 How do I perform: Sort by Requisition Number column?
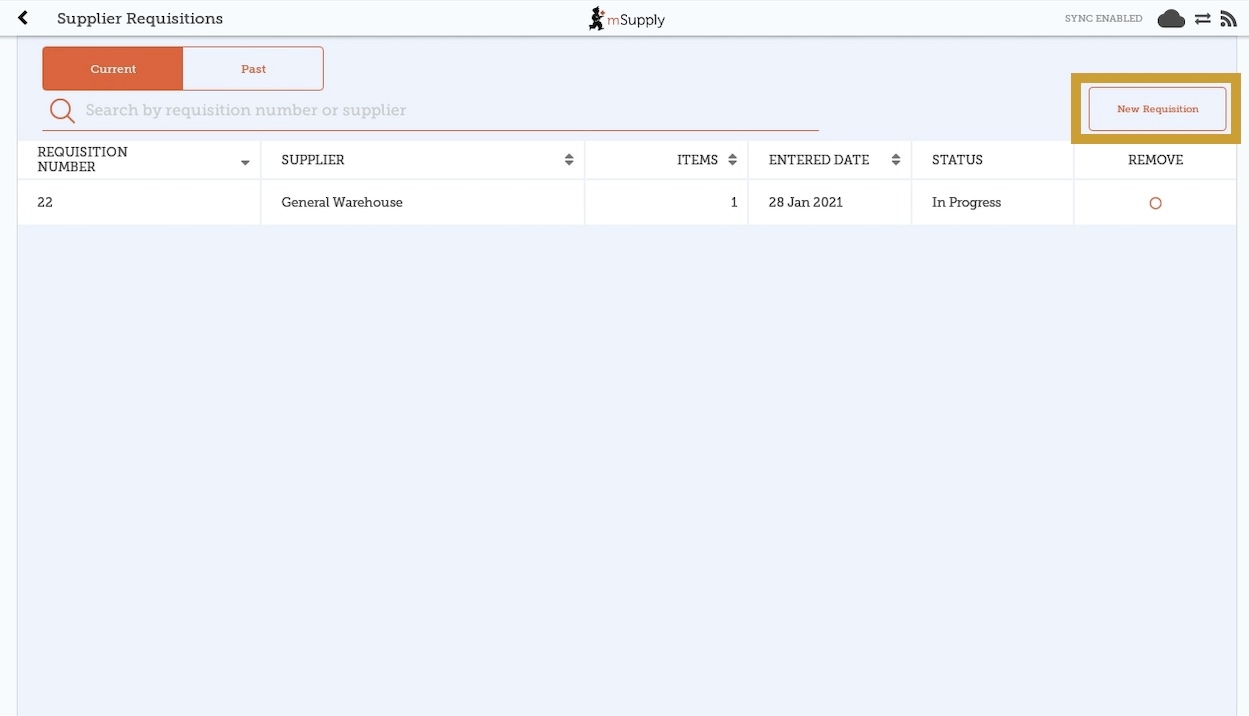click(245, 161)
